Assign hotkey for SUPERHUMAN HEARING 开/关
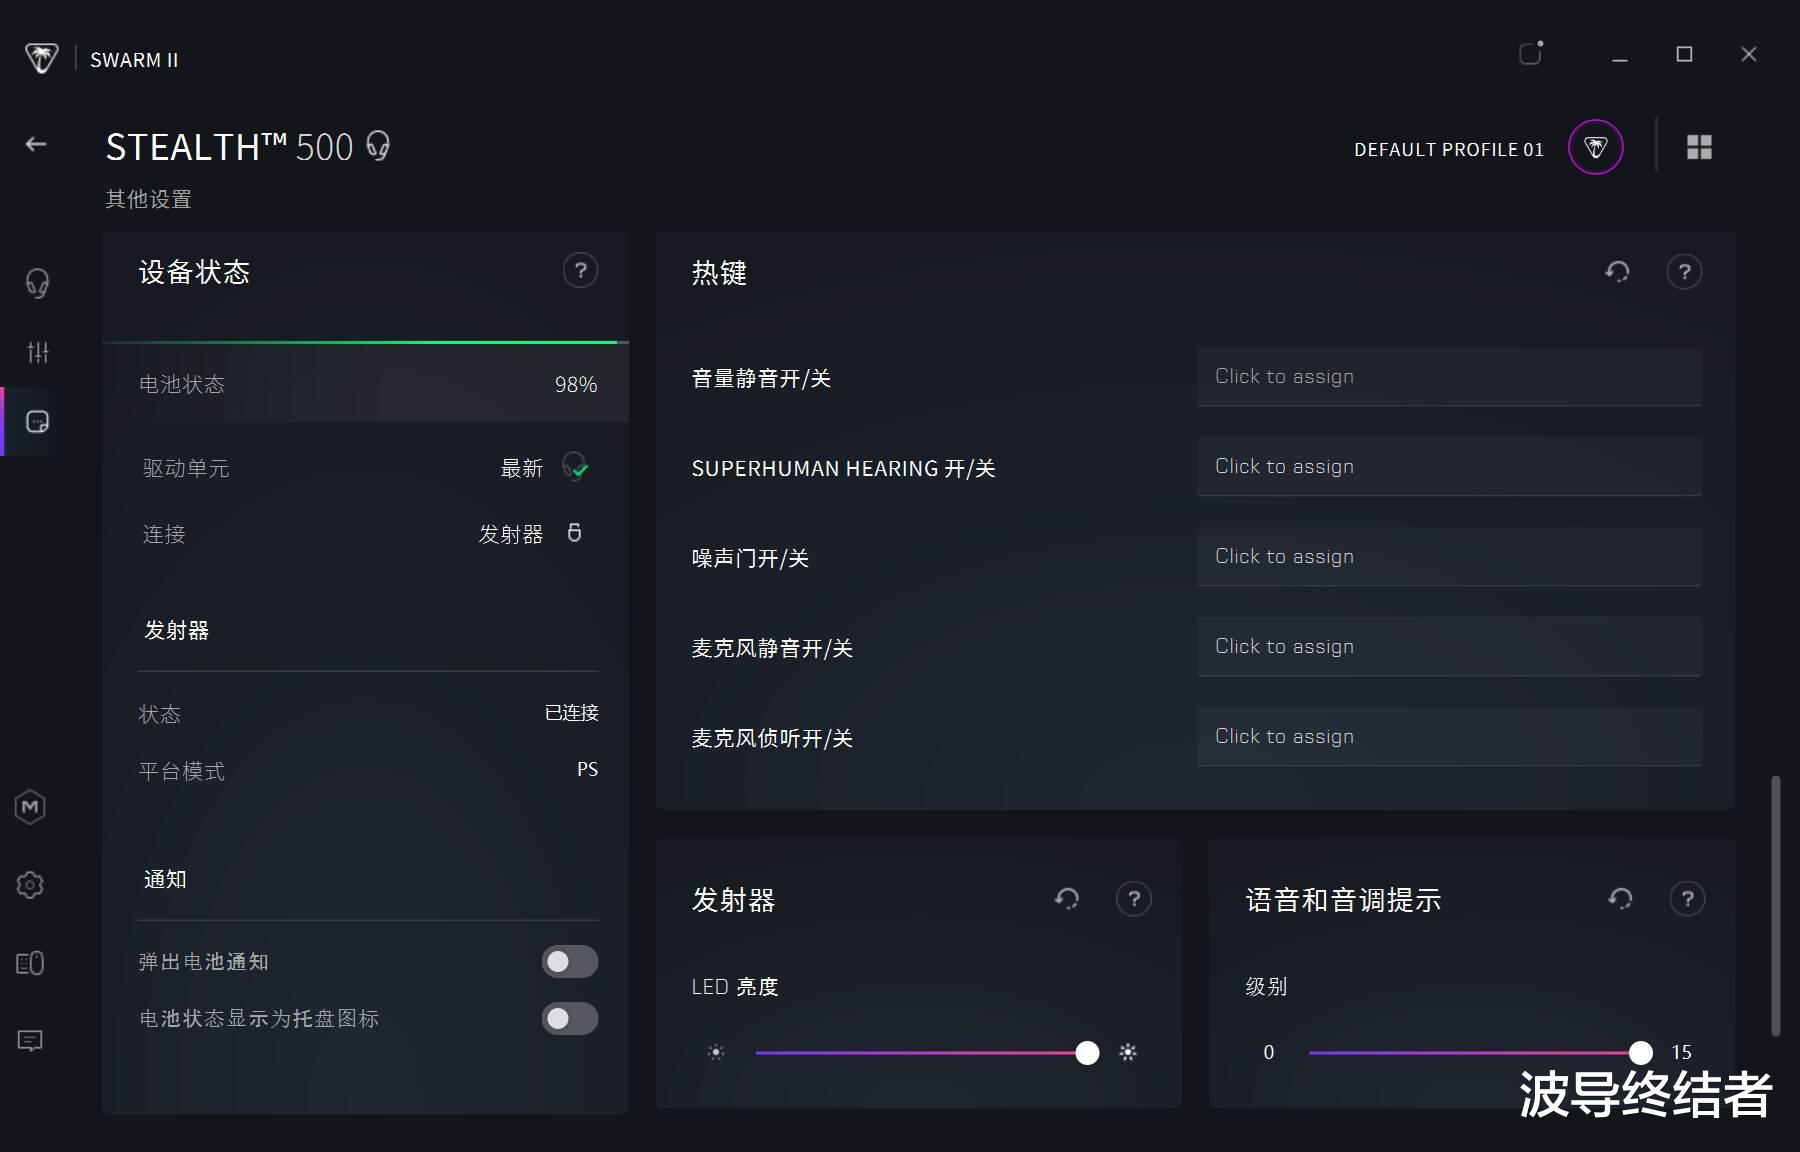The height and width of the screenshot is (1152, 1800). (x=1448, y=467)
